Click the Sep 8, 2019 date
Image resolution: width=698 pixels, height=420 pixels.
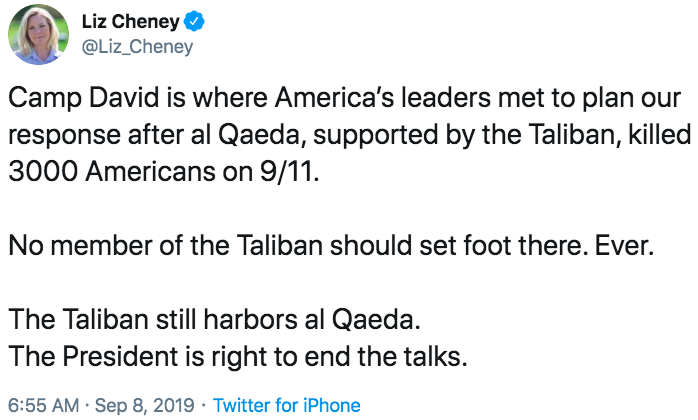click(145, 405)
